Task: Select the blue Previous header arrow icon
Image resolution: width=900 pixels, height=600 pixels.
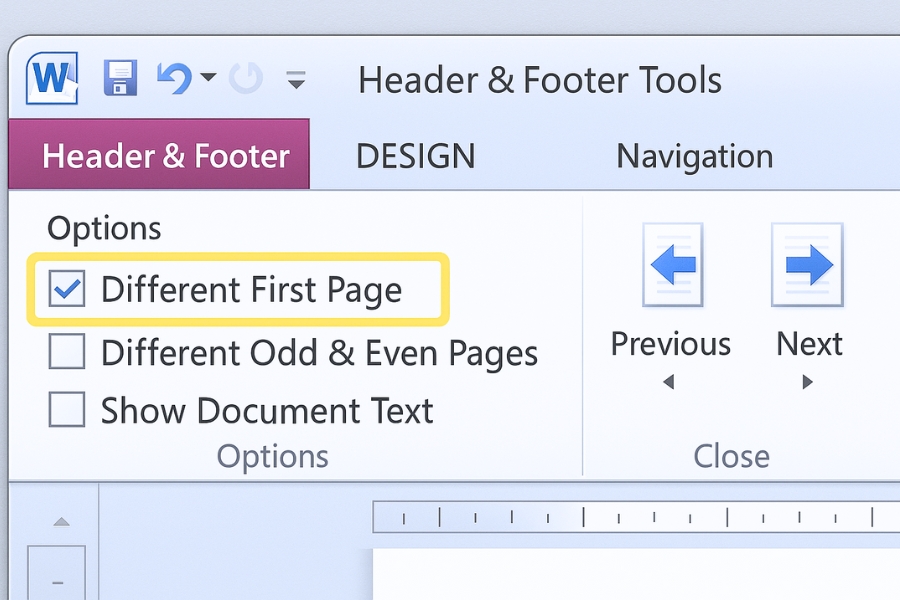Action: [x=671, y=263]
